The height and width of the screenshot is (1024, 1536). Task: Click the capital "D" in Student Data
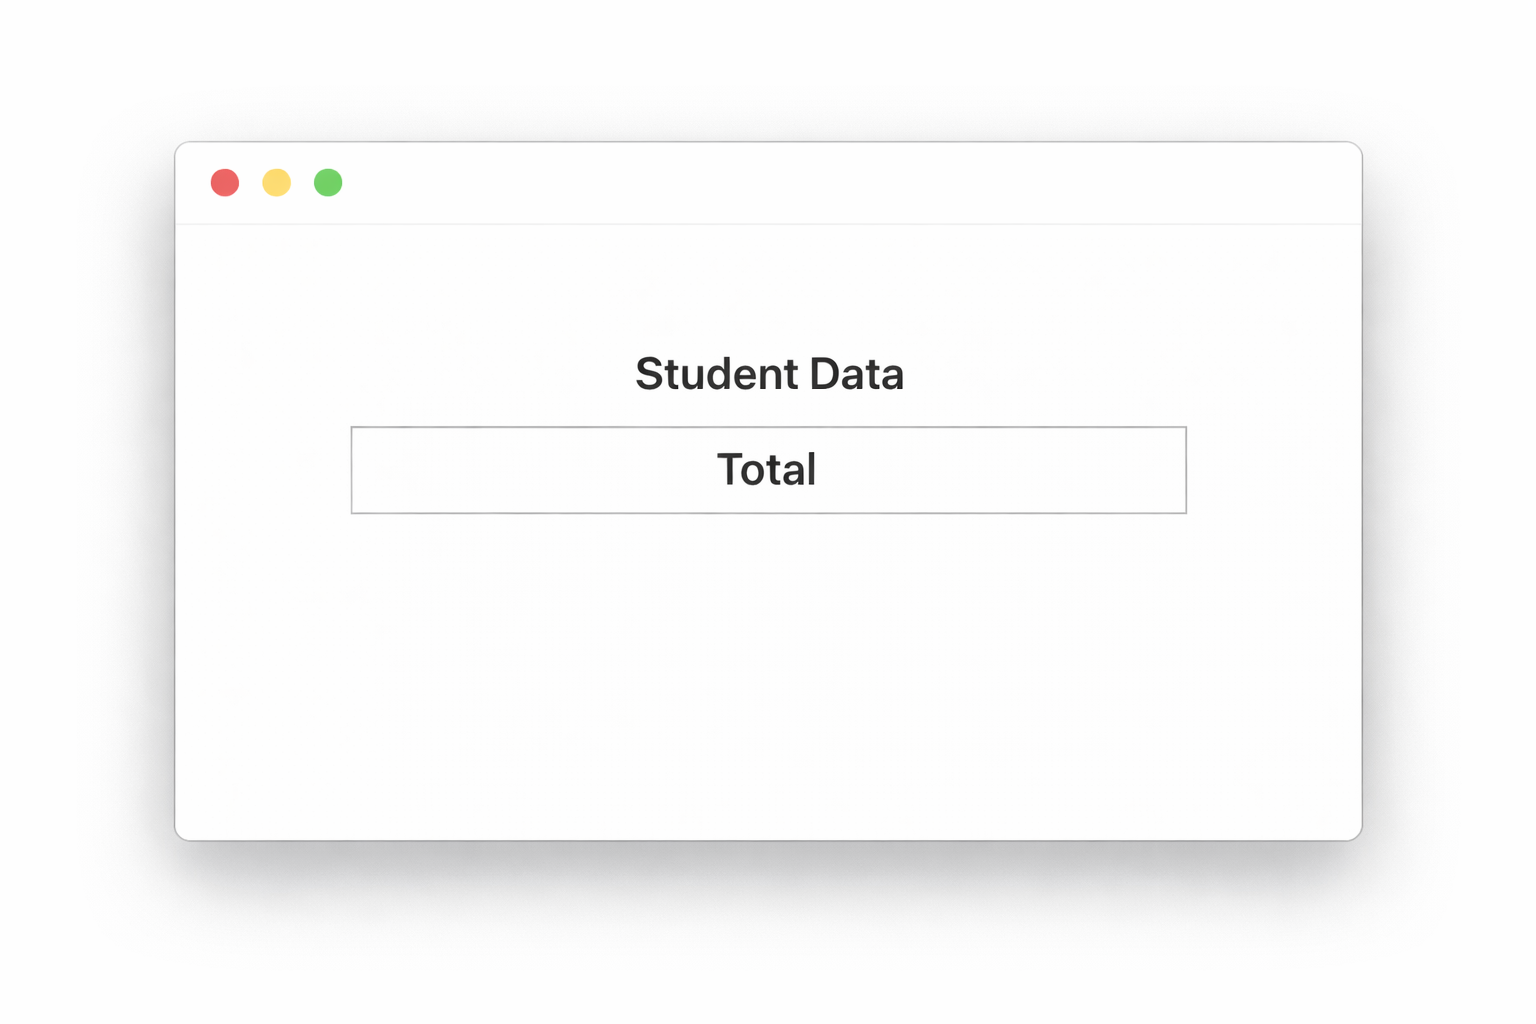coord(825,374)
